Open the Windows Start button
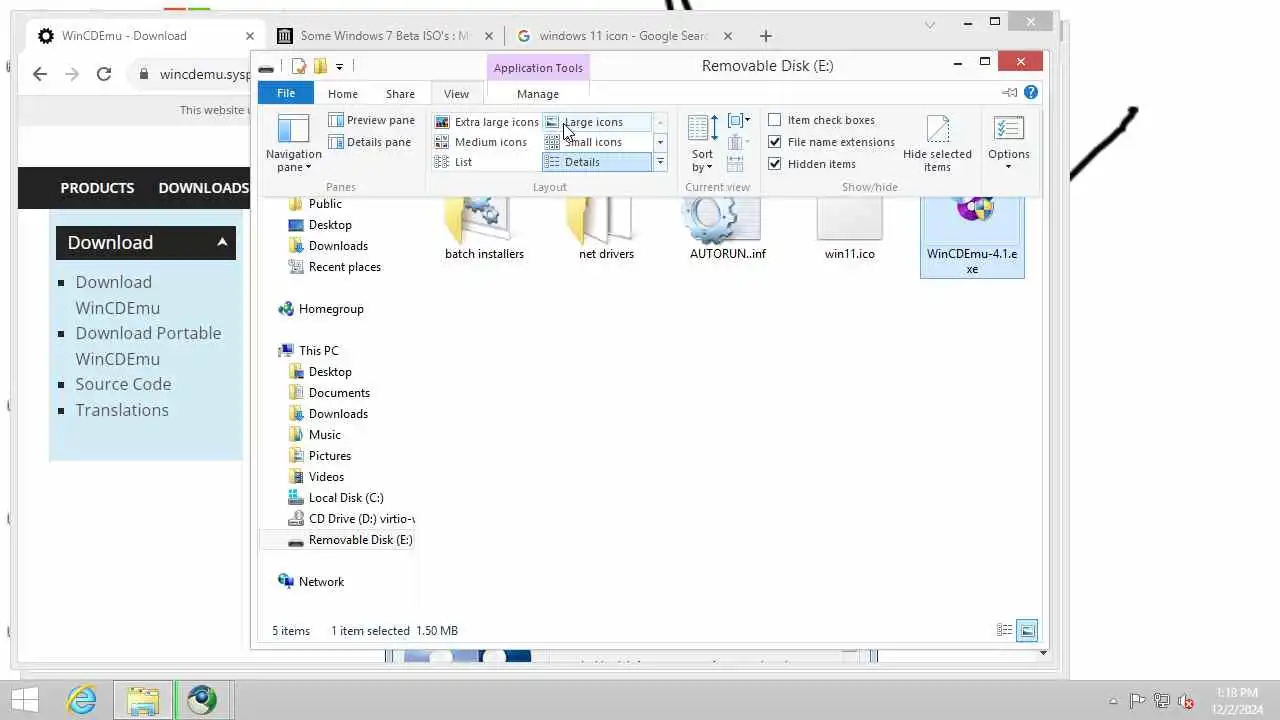This screenshot has height=720, width=1280. click(25, 699)
